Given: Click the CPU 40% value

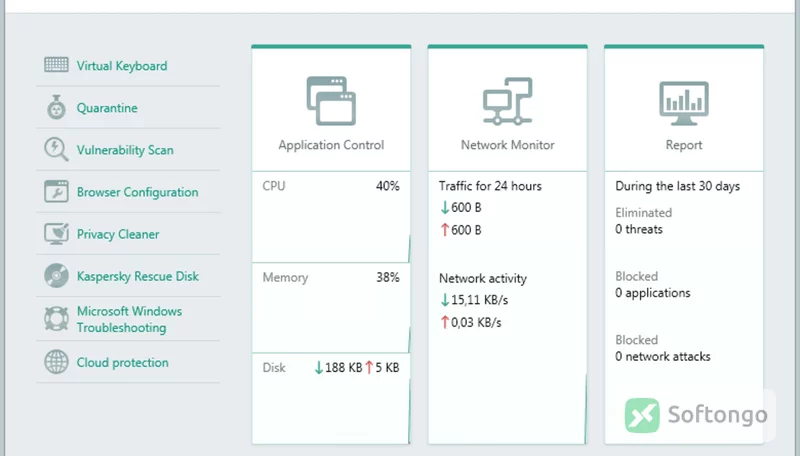Looking at the screenshot, I should click(388, 186).
